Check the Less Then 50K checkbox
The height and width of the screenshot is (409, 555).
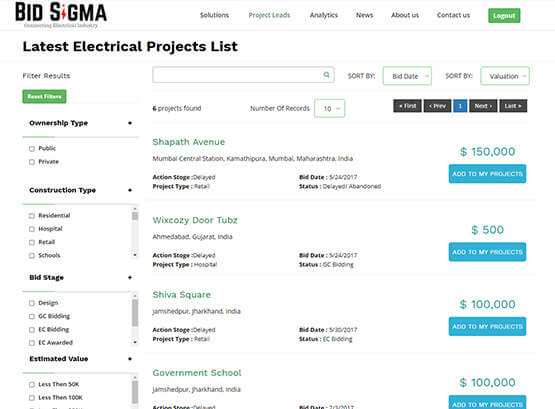click(32, 385)
